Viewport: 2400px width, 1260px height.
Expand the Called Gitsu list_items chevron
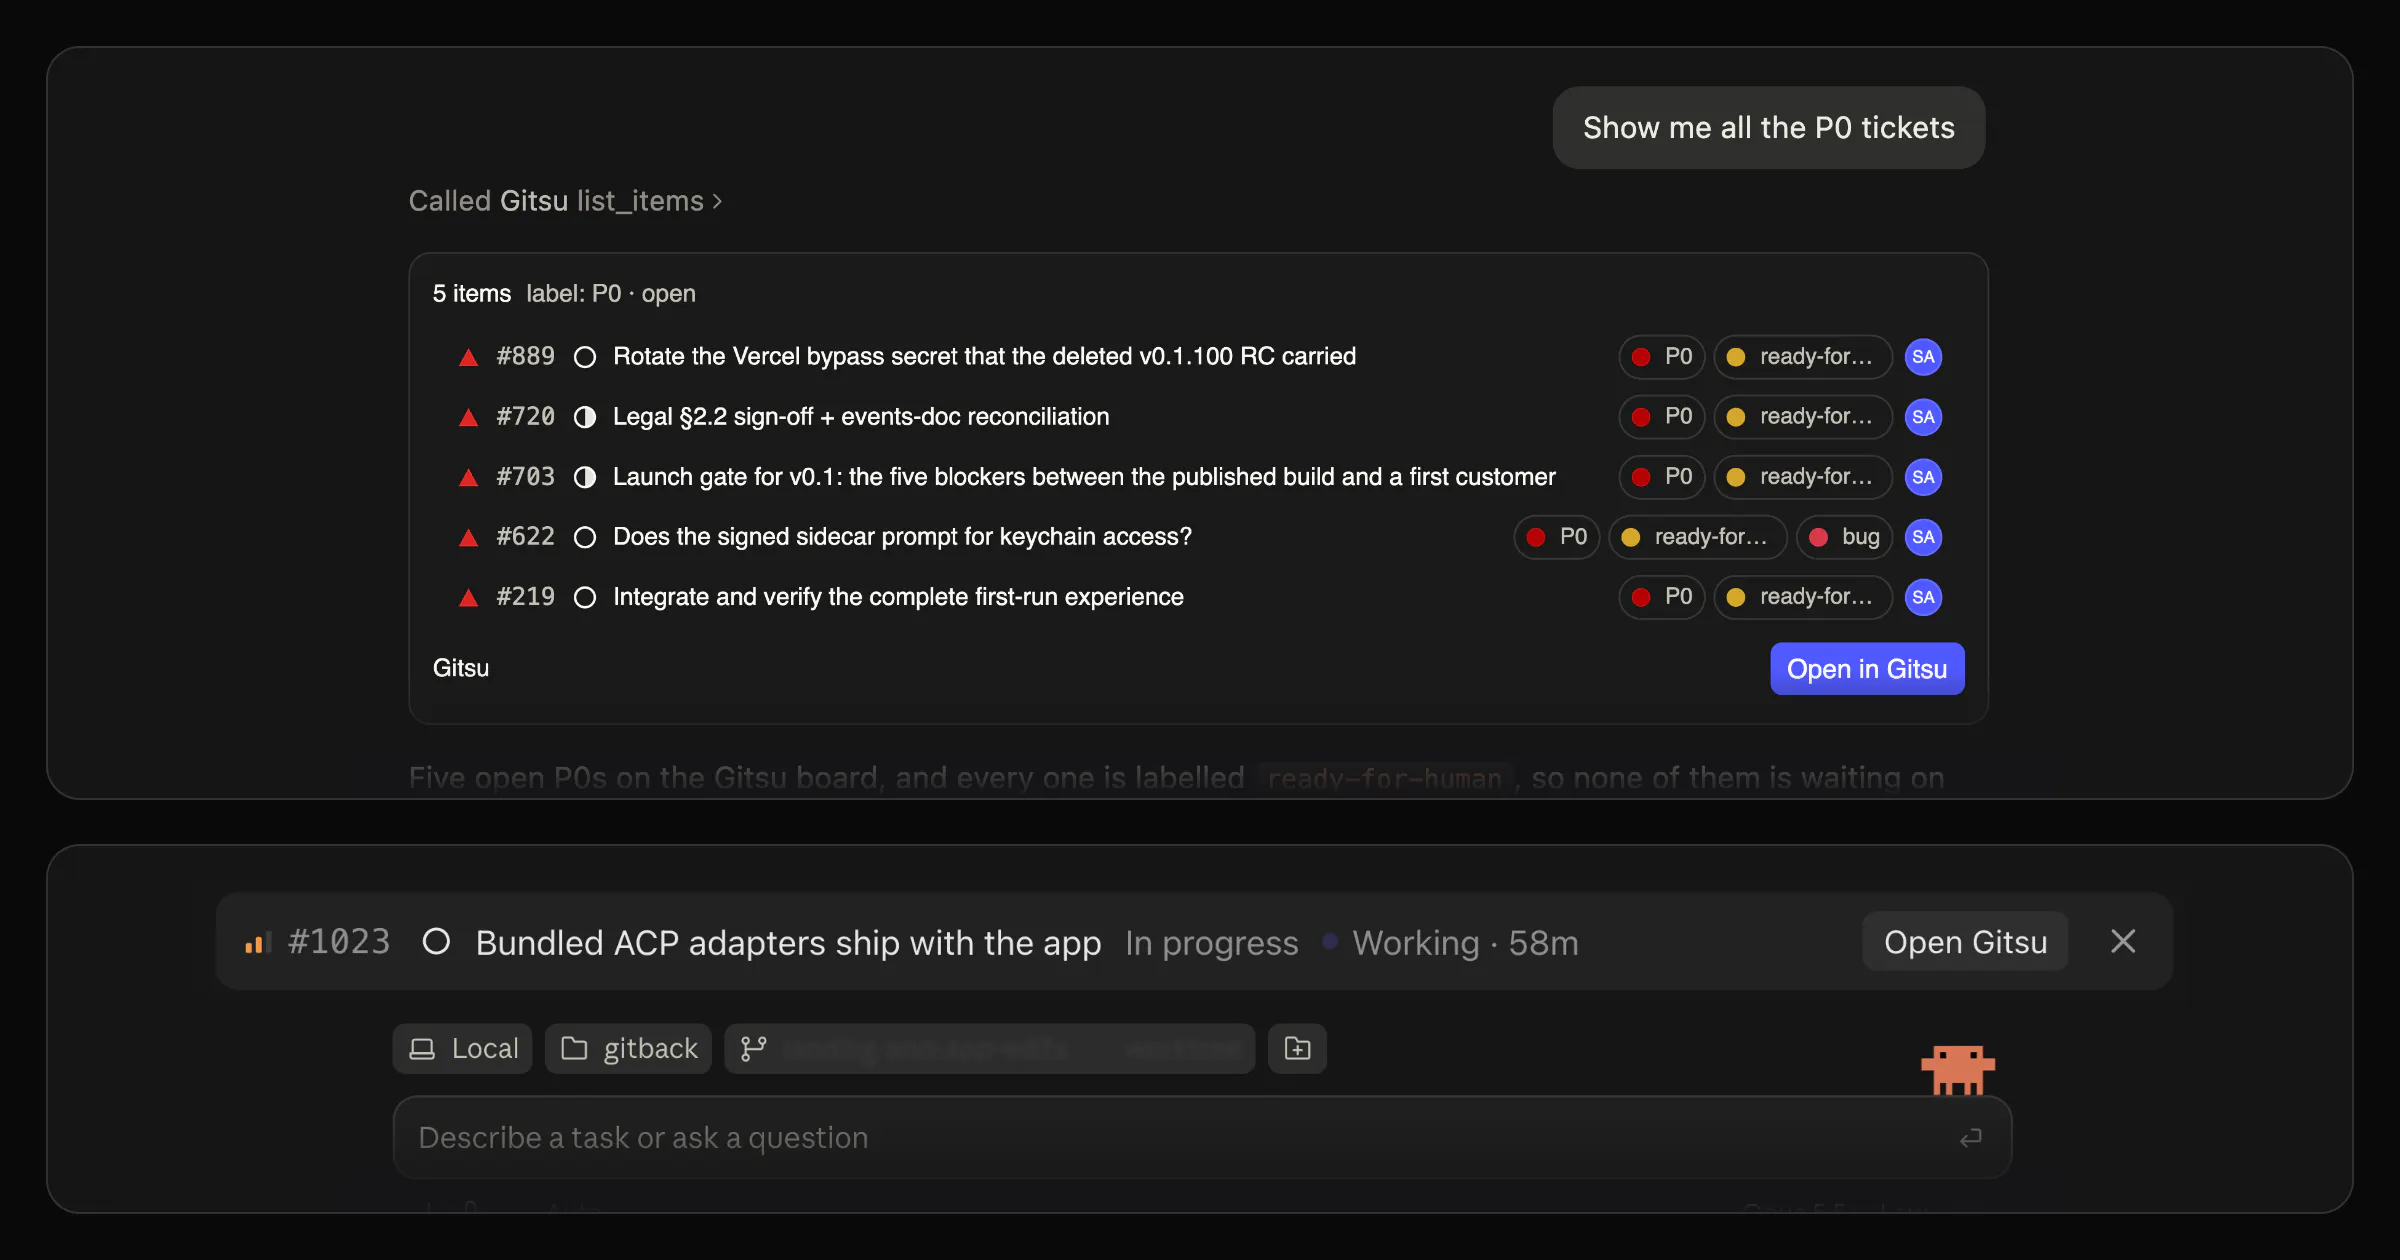point(716,201)
